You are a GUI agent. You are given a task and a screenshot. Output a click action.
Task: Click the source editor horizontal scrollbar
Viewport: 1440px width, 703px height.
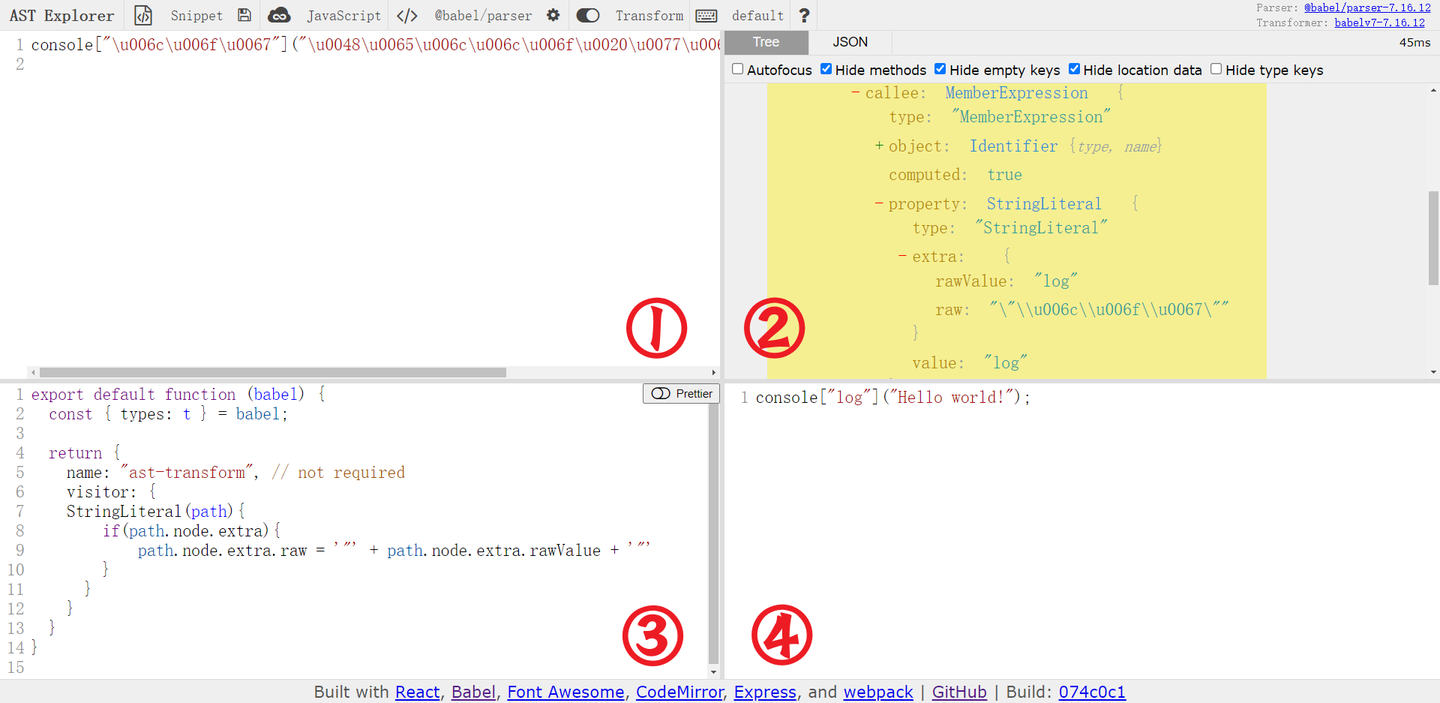(x=272, y=372)
